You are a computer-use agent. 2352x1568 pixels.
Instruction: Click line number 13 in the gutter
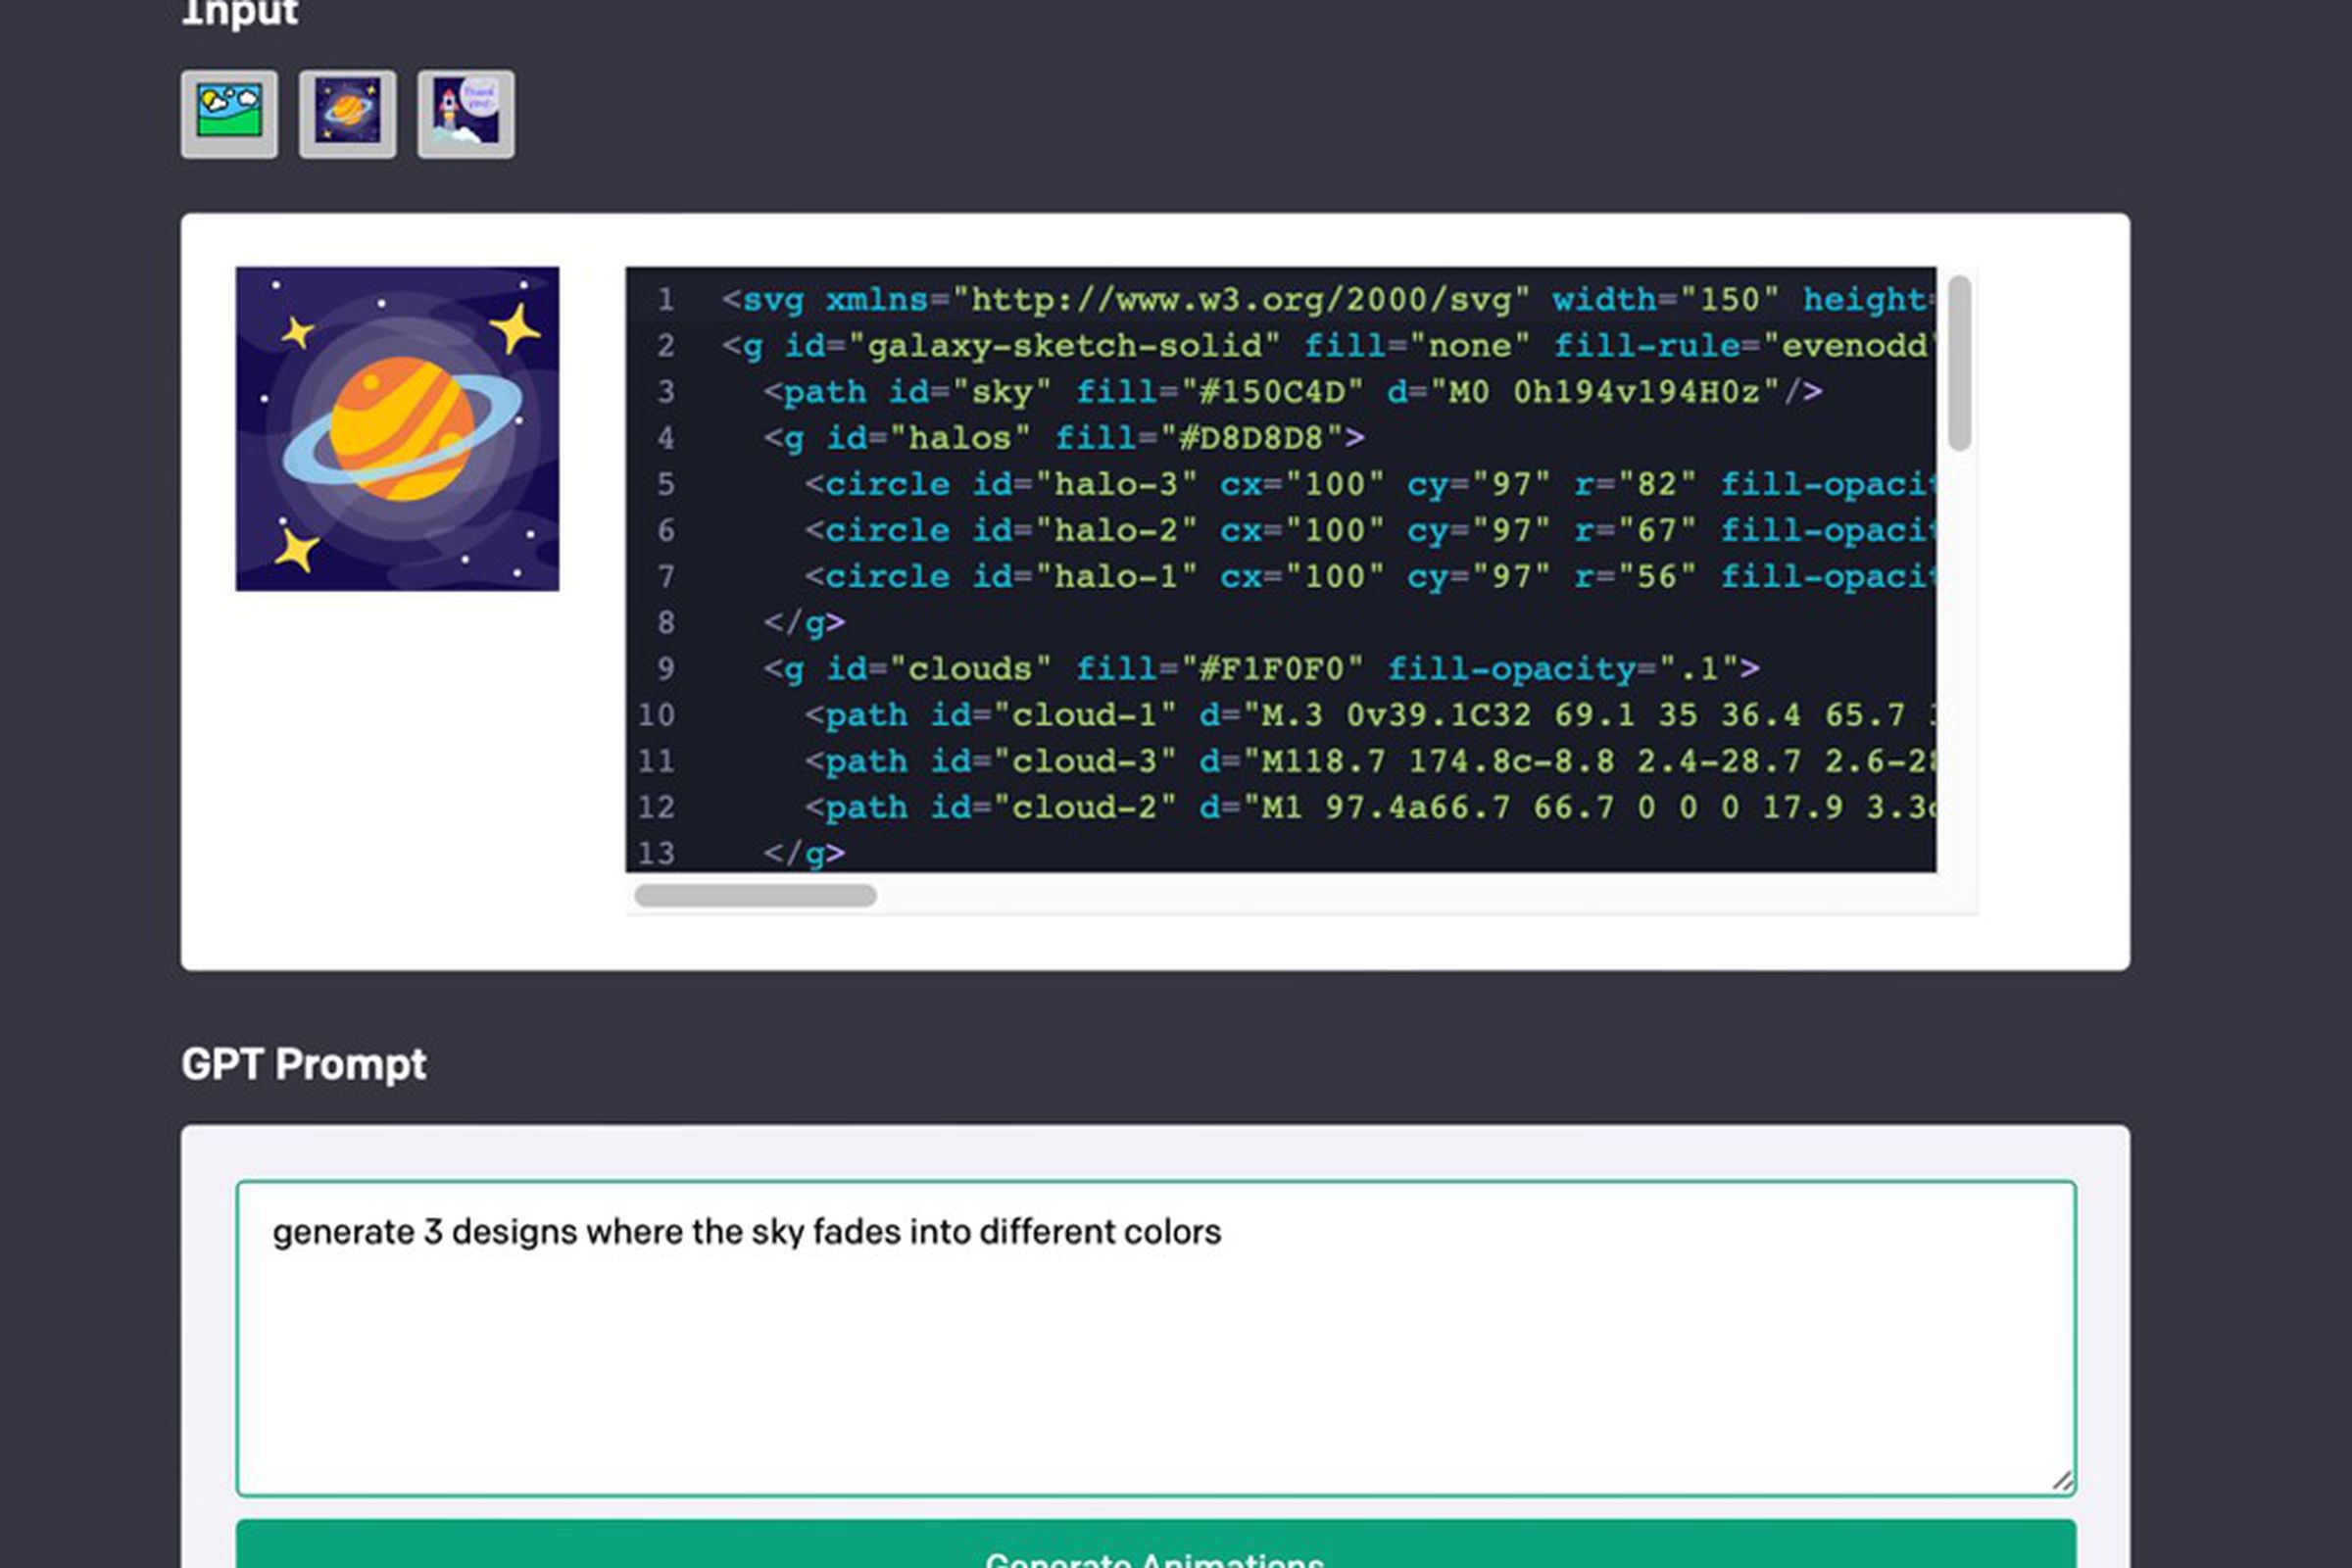tap(656, 853)
